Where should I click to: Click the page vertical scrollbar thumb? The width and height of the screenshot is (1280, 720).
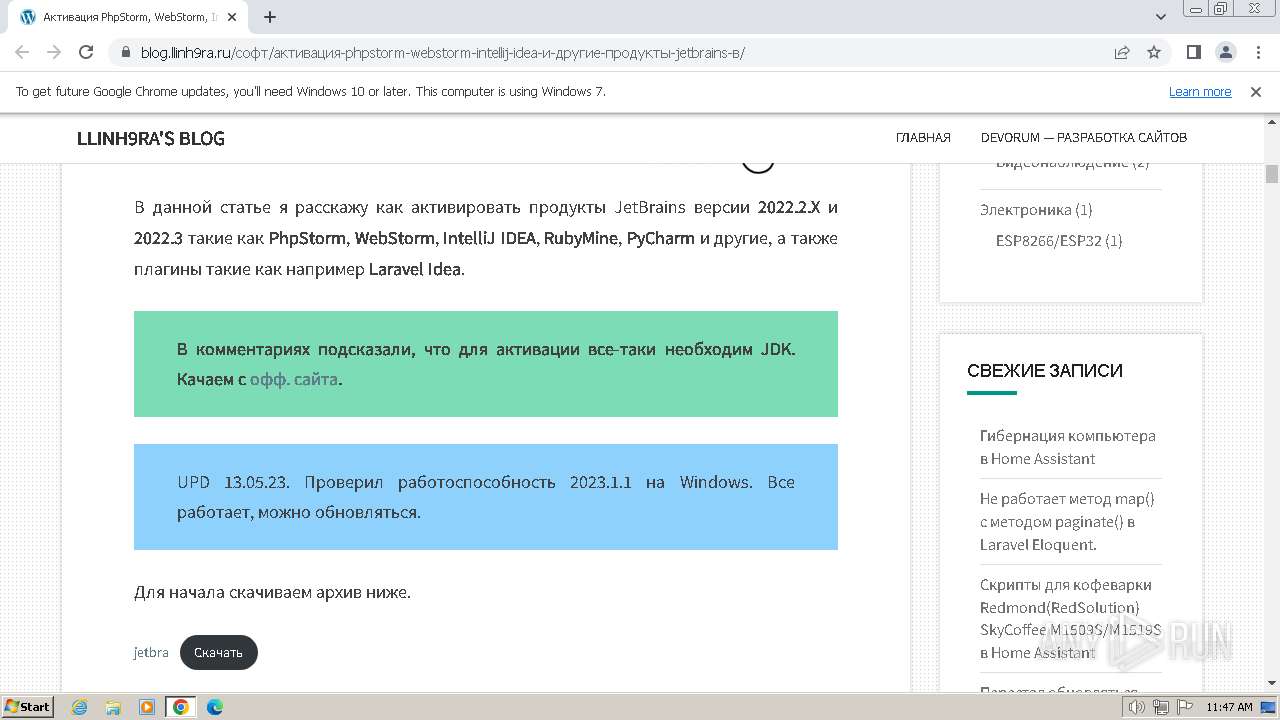1272,174
